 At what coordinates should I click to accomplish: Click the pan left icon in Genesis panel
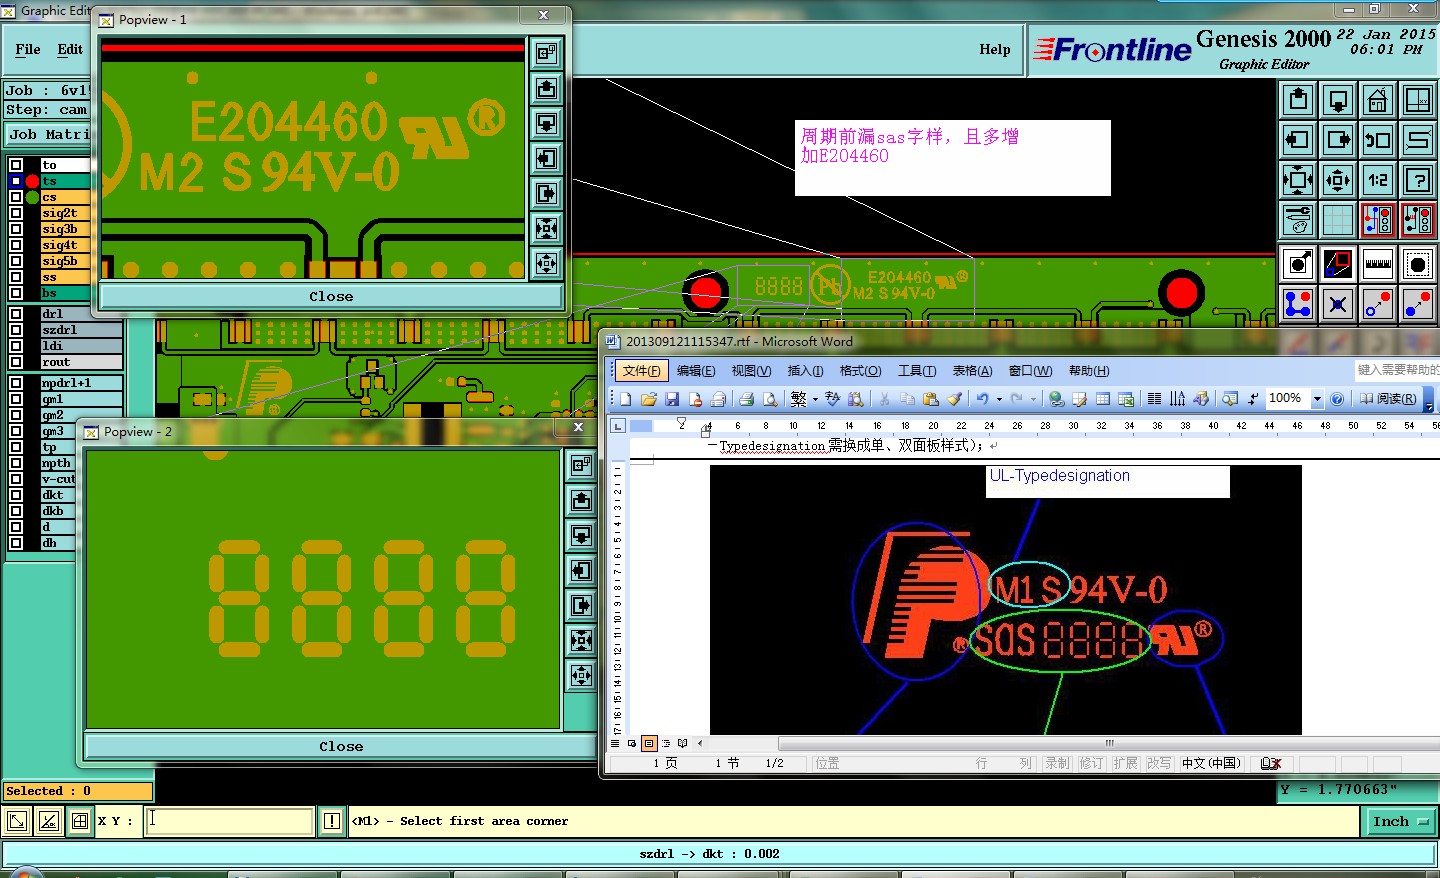click(1298, 140)
